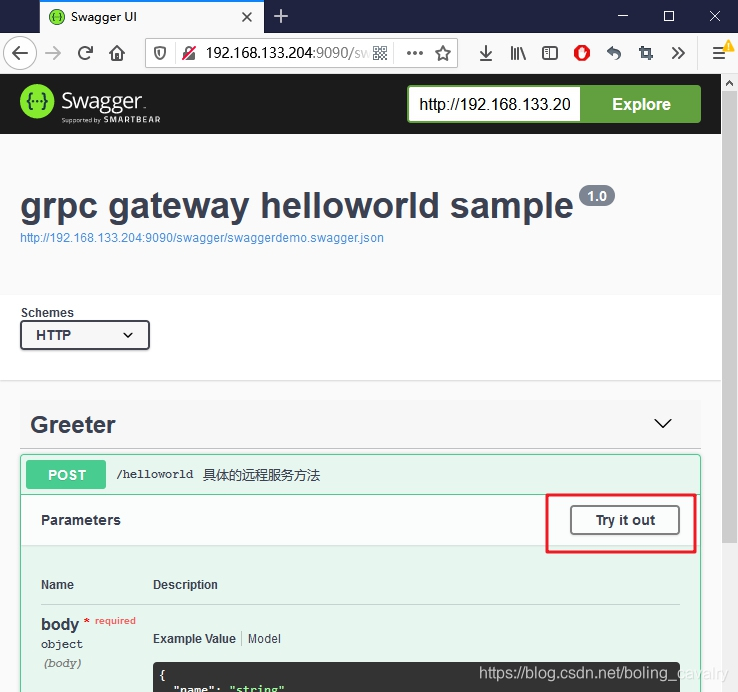This screenshot has height=692, width=738.
Task: Click the Try it out button
Action: (625, 520)
